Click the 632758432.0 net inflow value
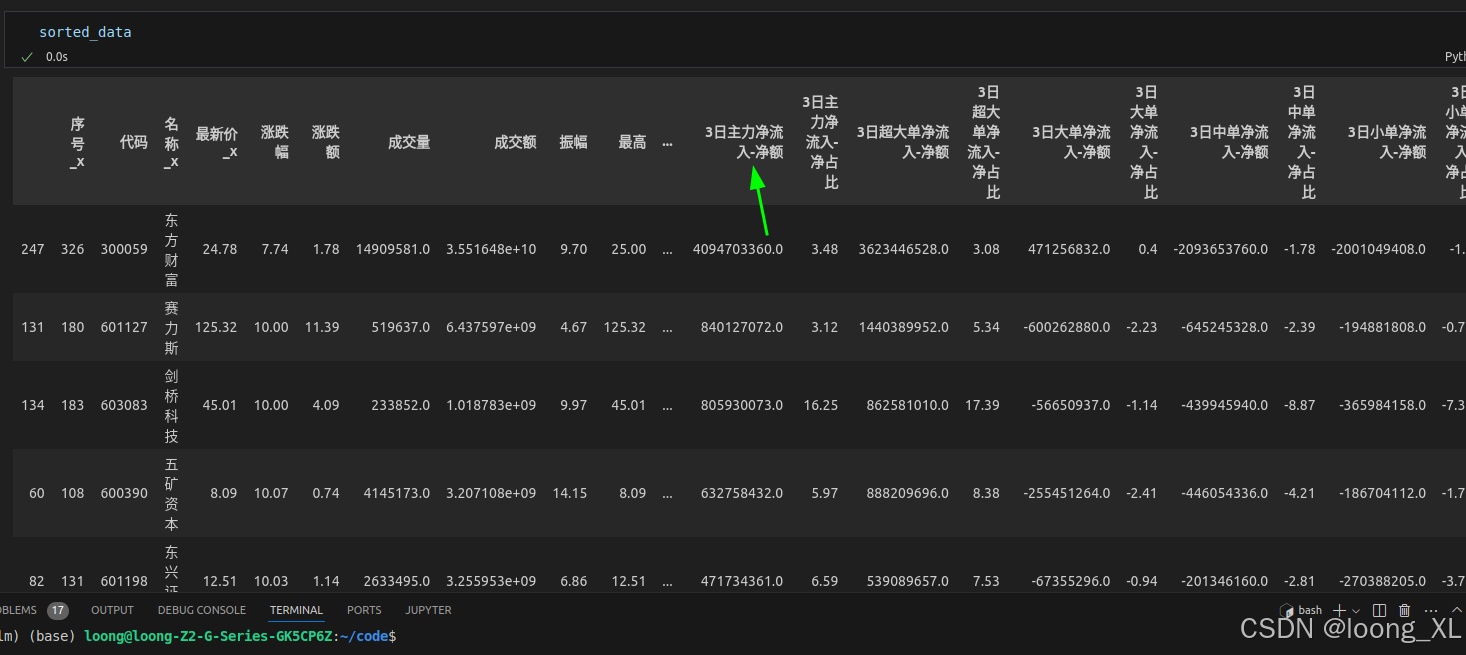The height and width of the screenshot is (655, 1466). tap(742, 493)
